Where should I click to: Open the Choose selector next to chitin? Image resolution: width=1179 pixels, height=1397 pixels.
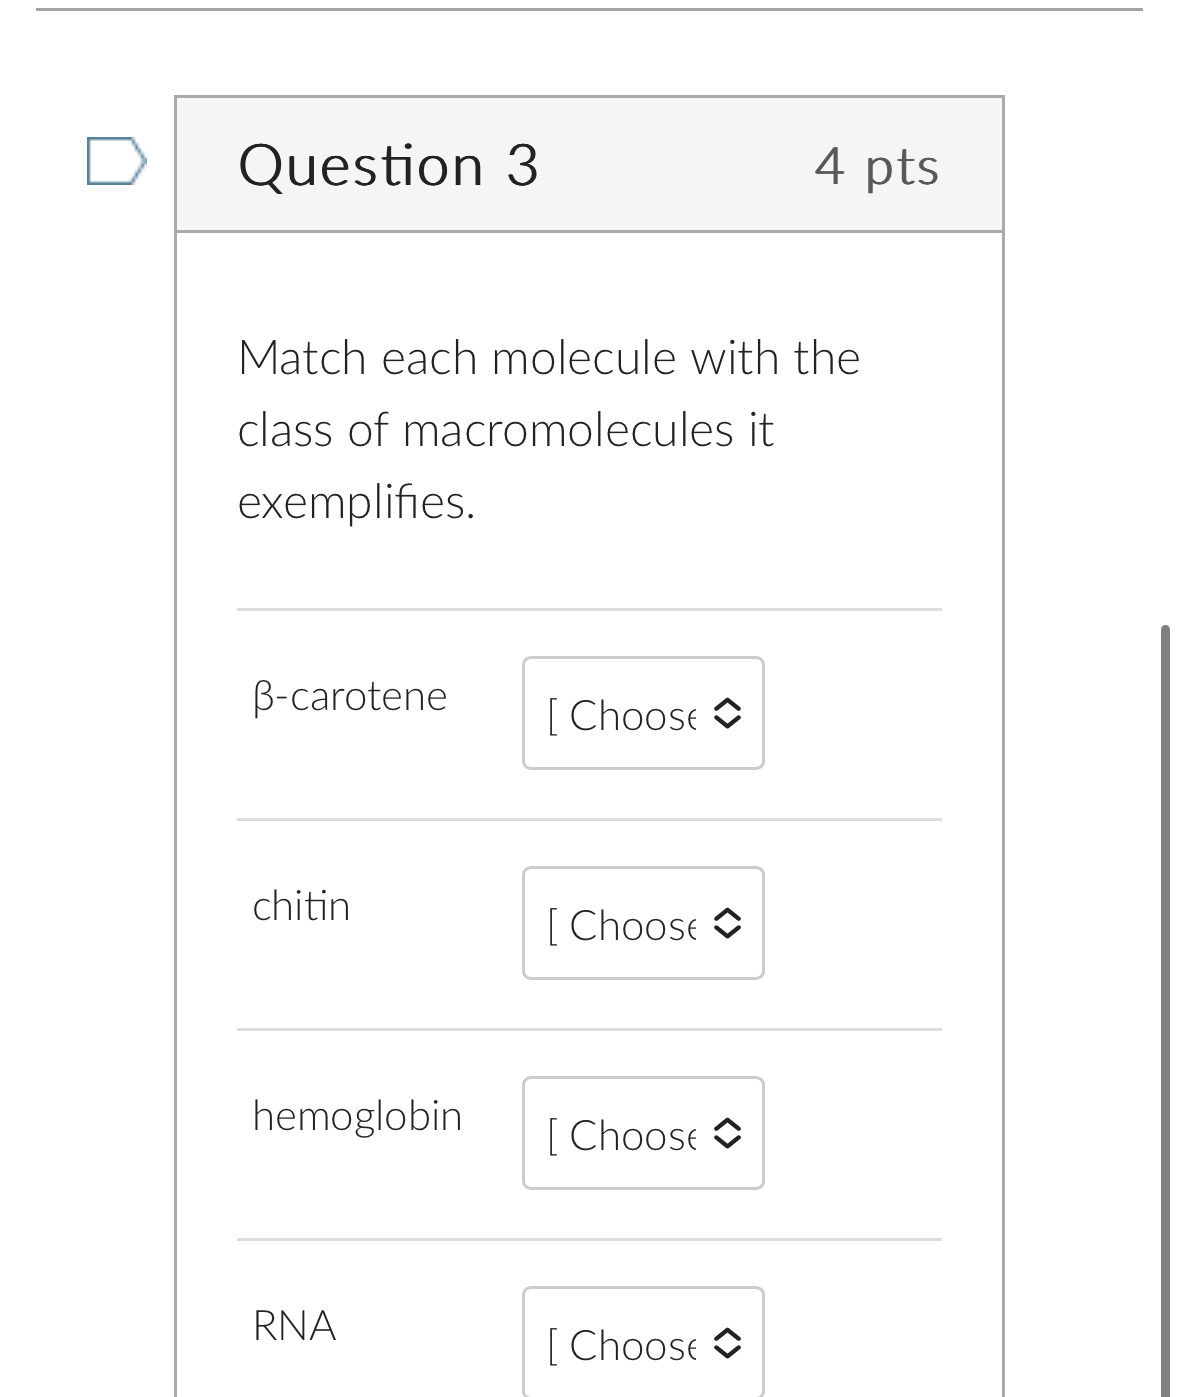click(643, 923)
